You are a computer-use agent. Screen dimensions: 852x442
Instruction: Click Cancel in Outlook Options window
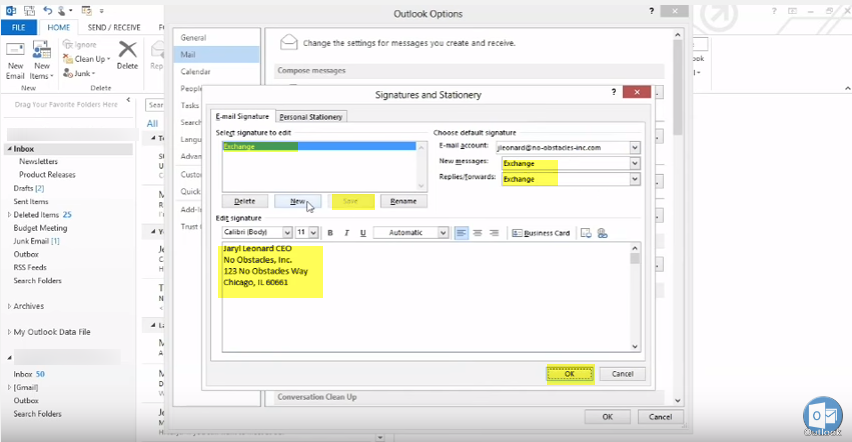[x=660, y=417]
